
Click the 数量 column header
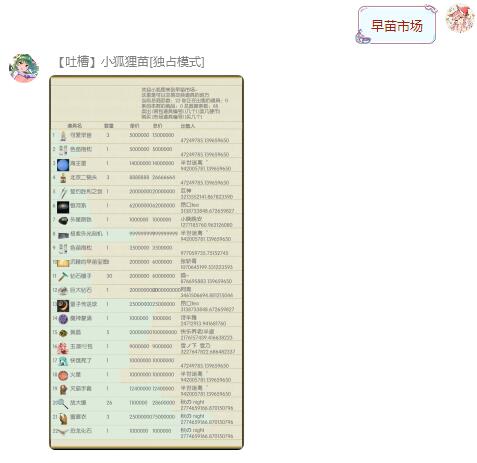point(109,126)
